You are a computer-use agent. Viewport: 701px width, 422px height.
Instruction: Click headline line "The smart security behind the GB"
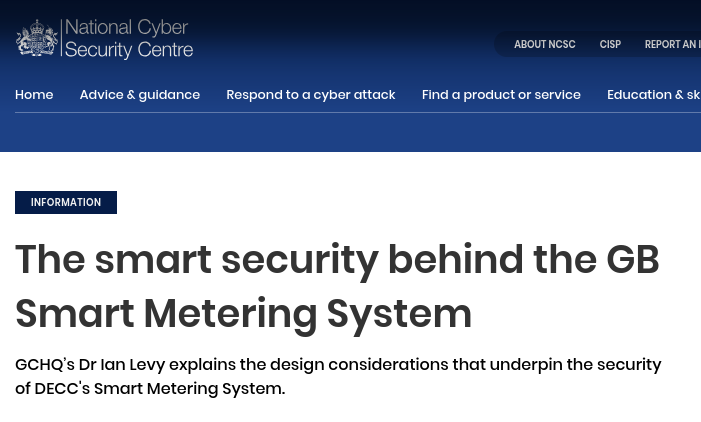point(337,260)
